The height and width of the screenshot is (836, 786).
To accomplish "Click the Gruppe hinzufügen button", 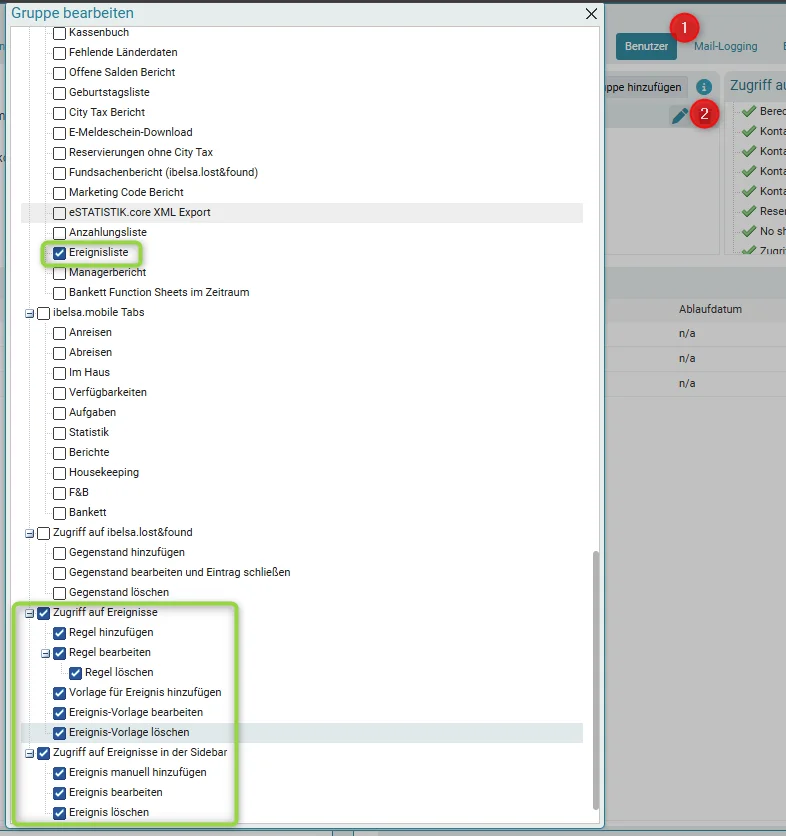I will click(646, 87).
